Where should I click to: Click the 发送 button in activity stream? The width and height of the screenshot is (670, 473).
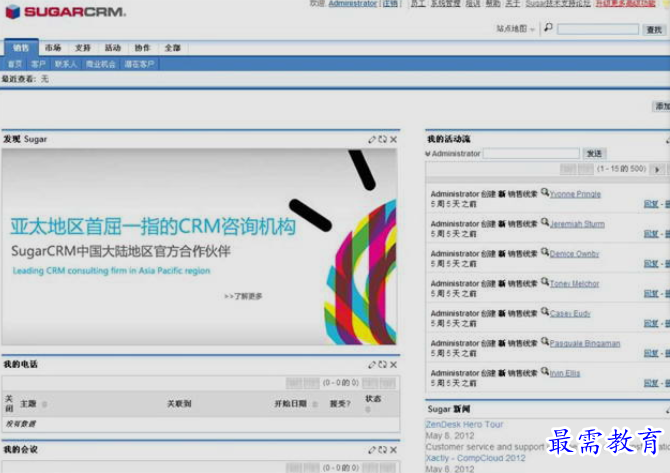(594, 154)
